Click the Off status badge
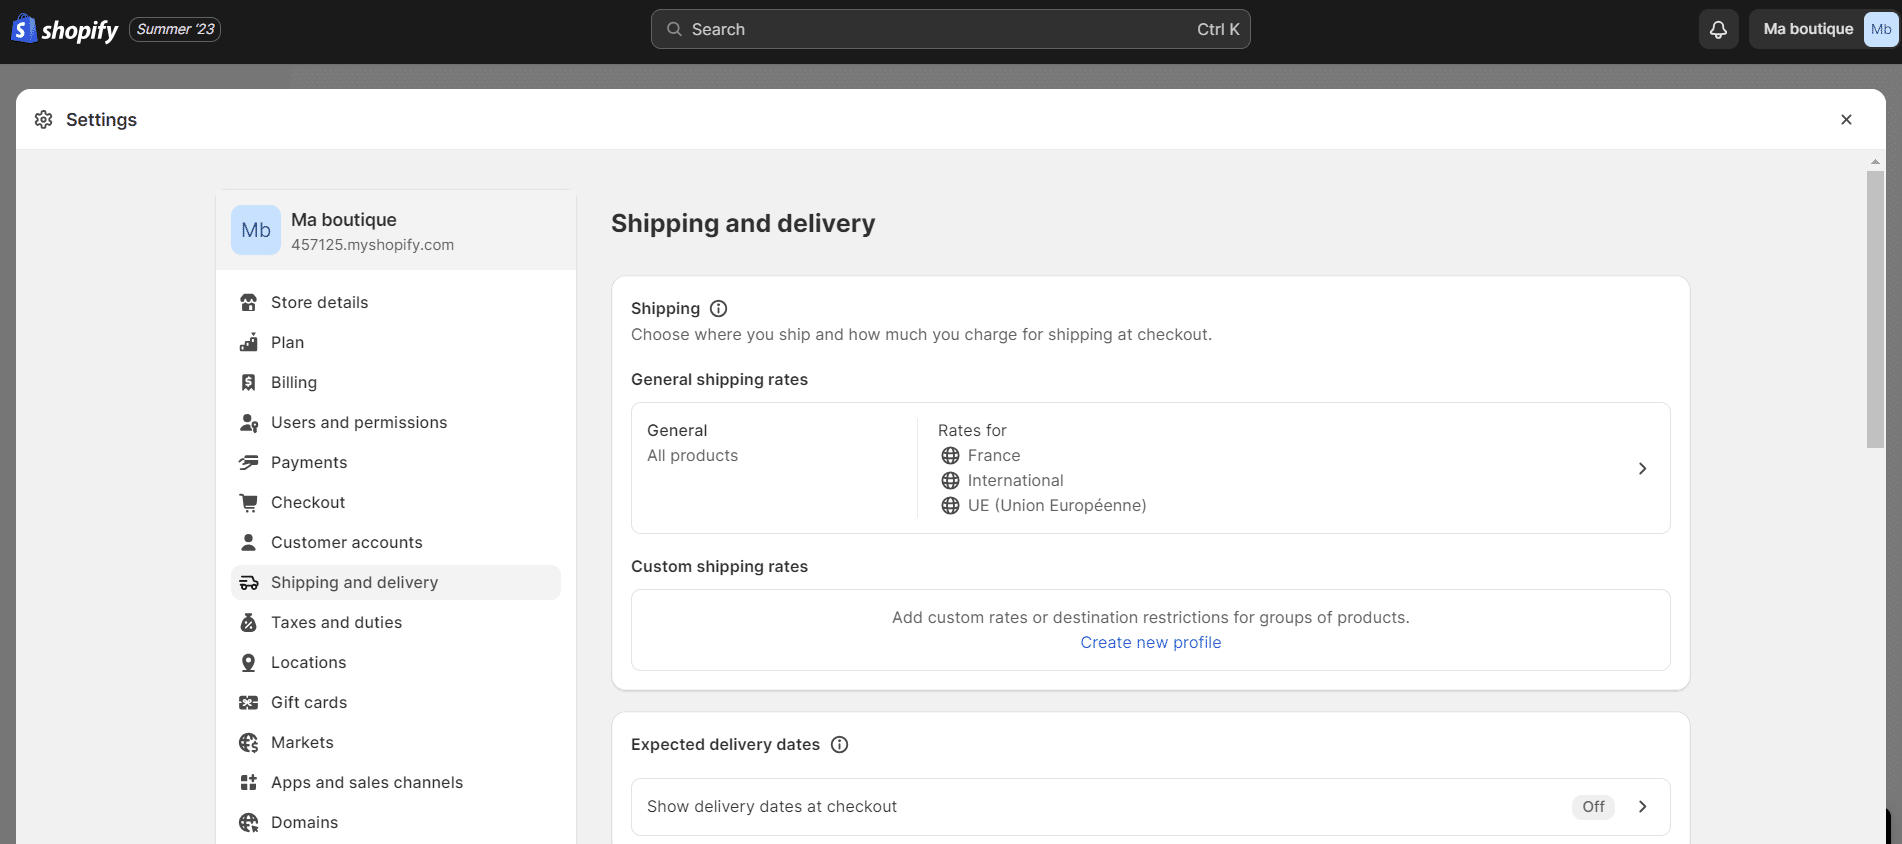1902x844 pixels. (1593, 806)
